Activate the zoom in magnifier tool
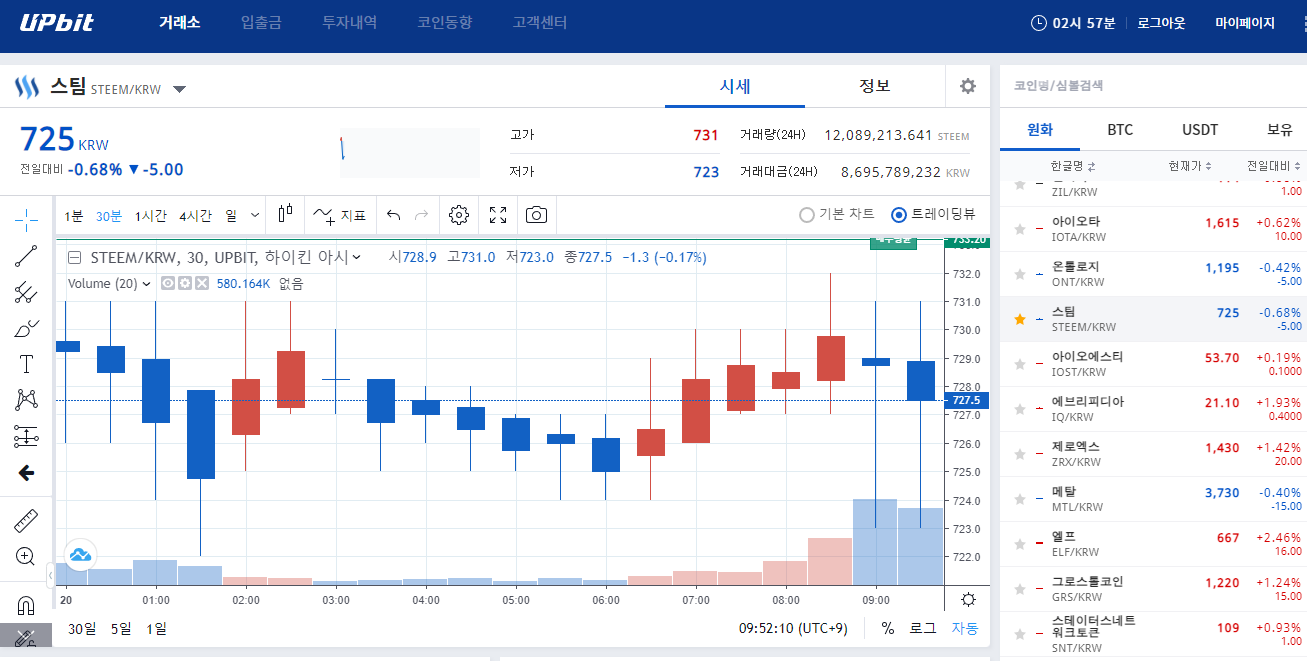This screenshot has width=1307, height=661. pos(26,556)
